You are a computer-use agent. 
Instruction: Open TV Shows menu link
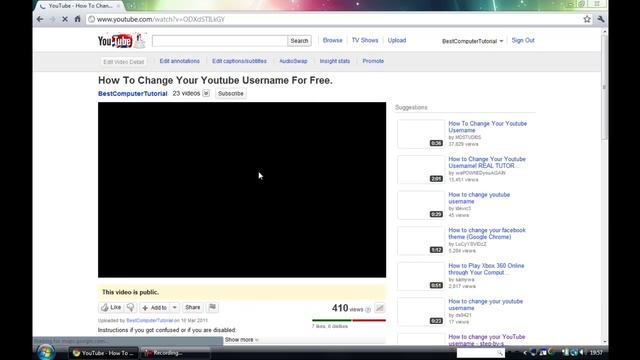365,40
